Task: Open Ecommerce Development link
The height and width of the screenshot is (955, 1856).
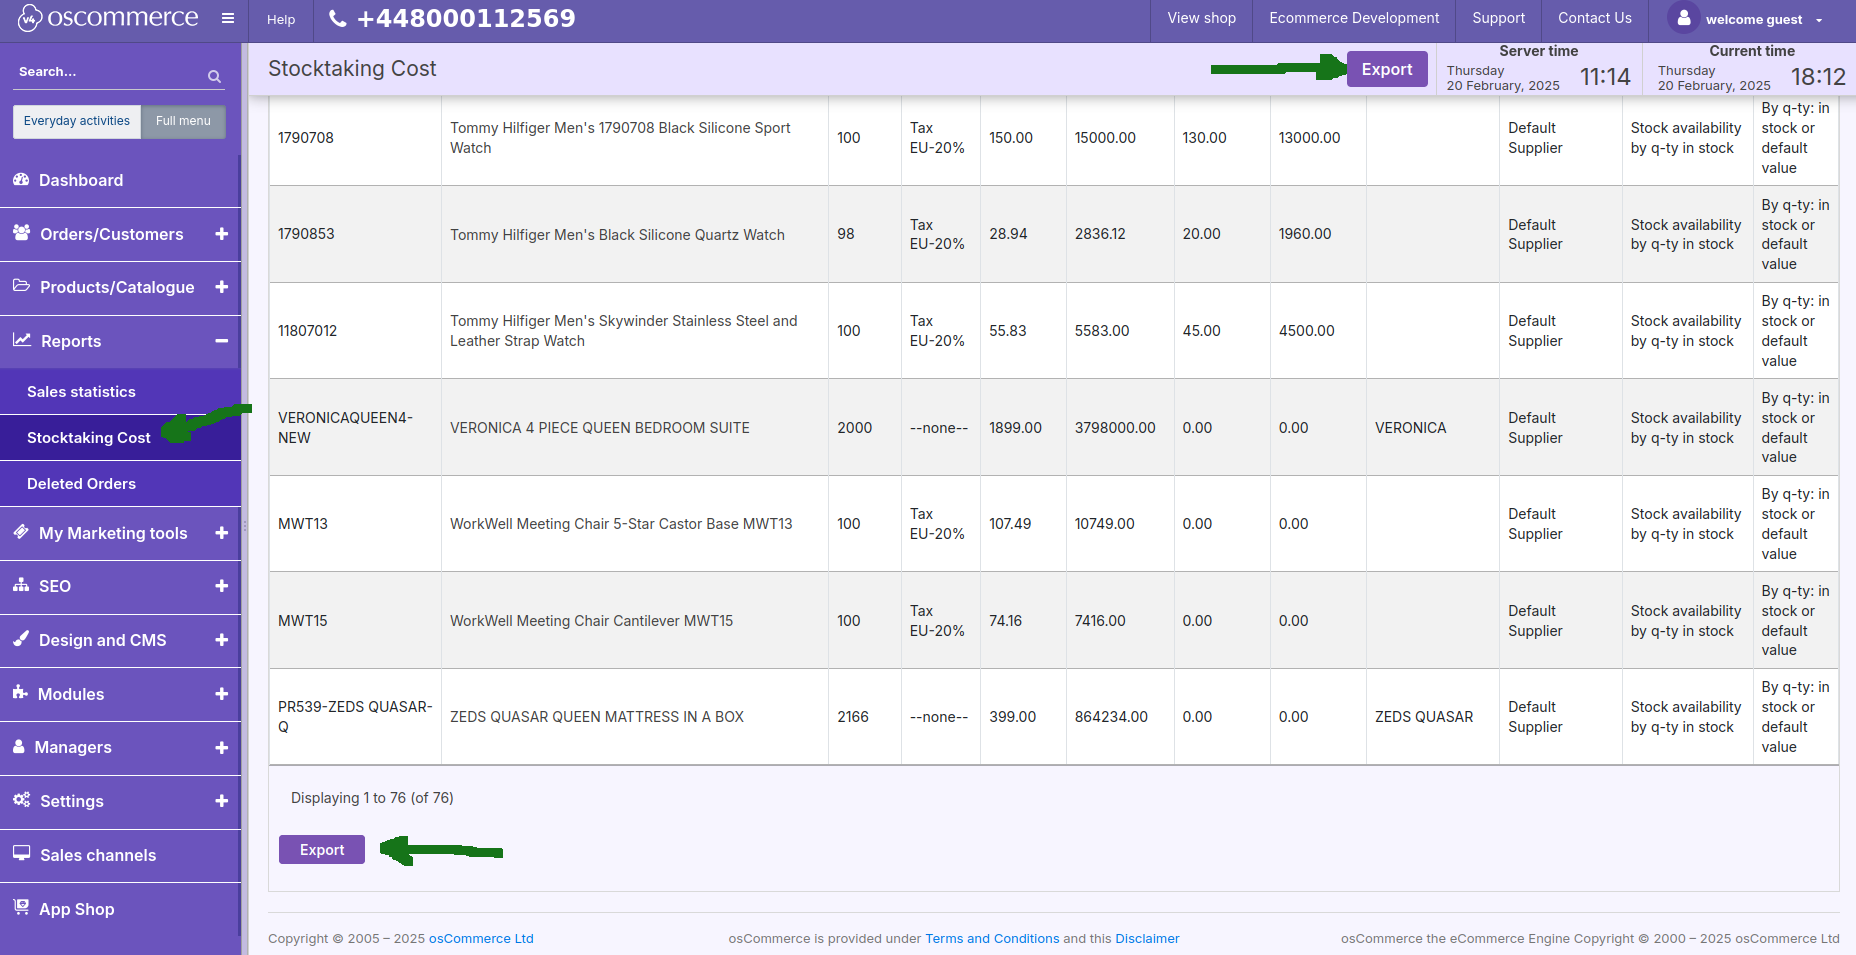Action: click(x=1354, y=18)
